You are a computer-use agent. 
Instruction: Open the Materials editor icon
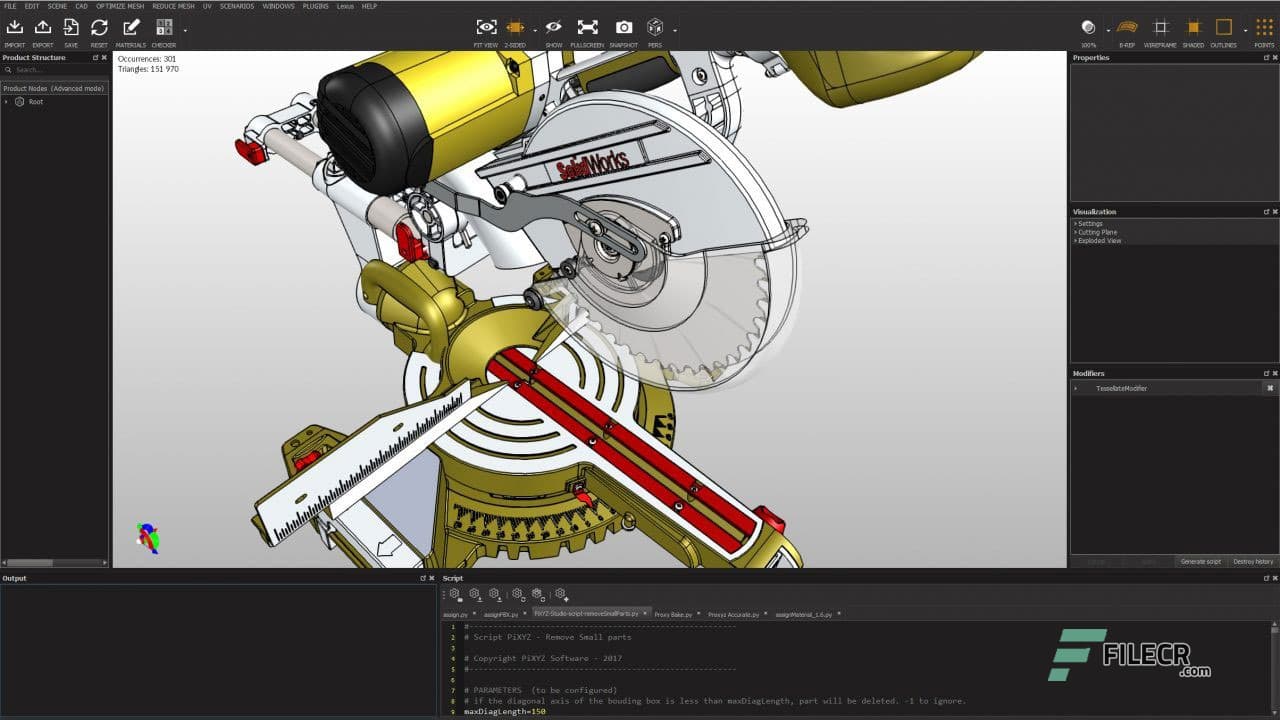pos(131,29)
